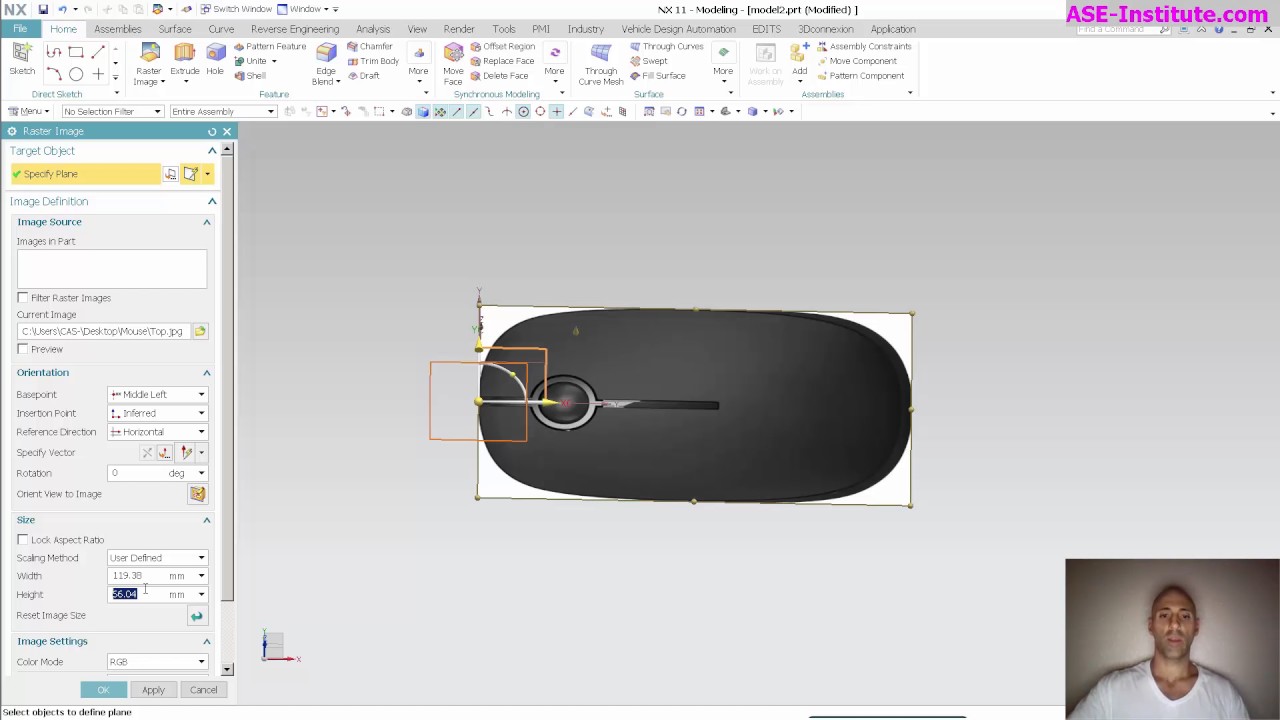Click the Orient View to Image icon
Viewport: 1280px width, 720px height.
[197, 494]
